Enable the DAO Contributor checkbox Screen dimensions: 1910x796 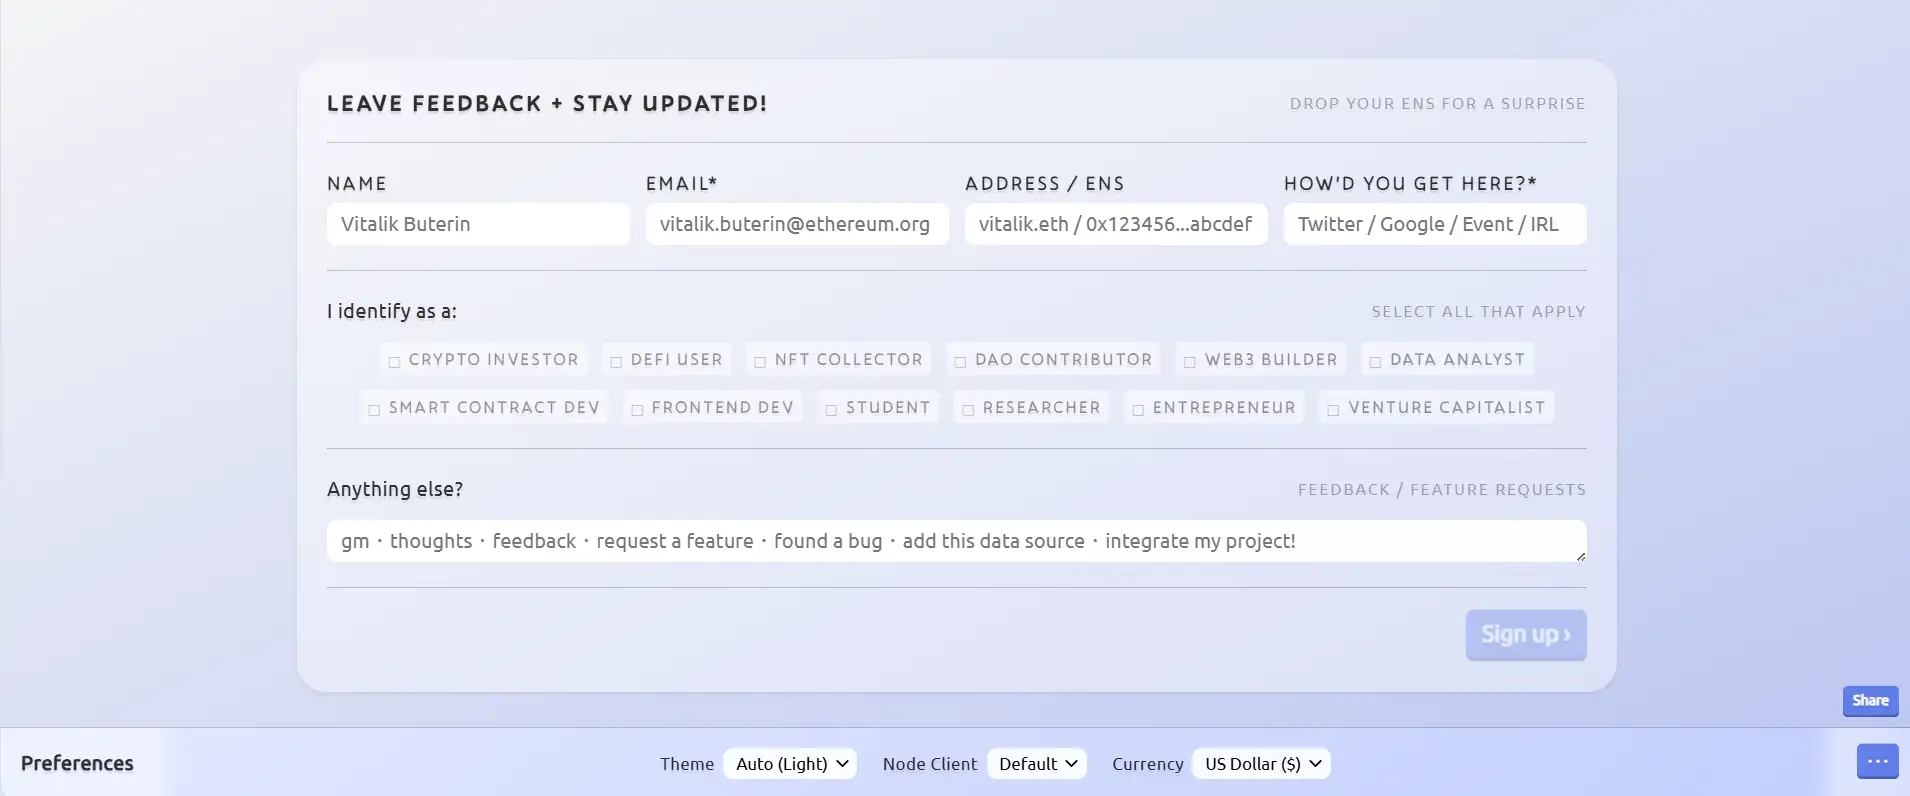pos(960,362)
